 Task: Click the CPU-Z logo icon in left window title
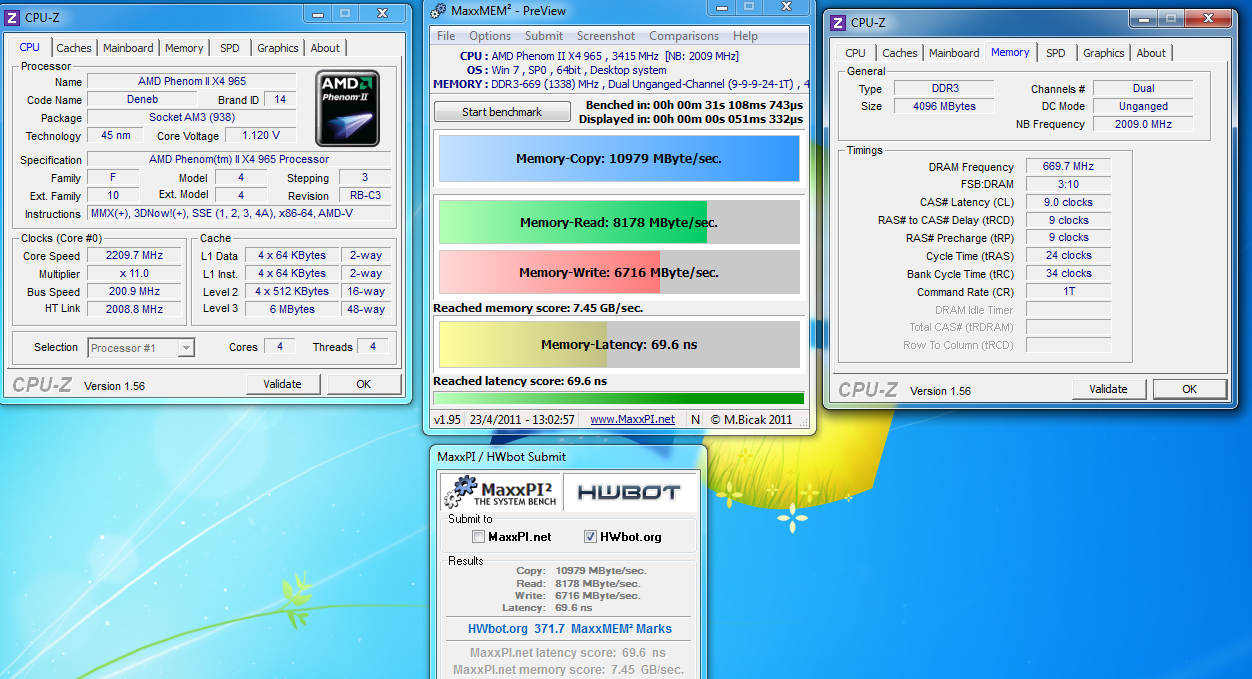[9, 18]
